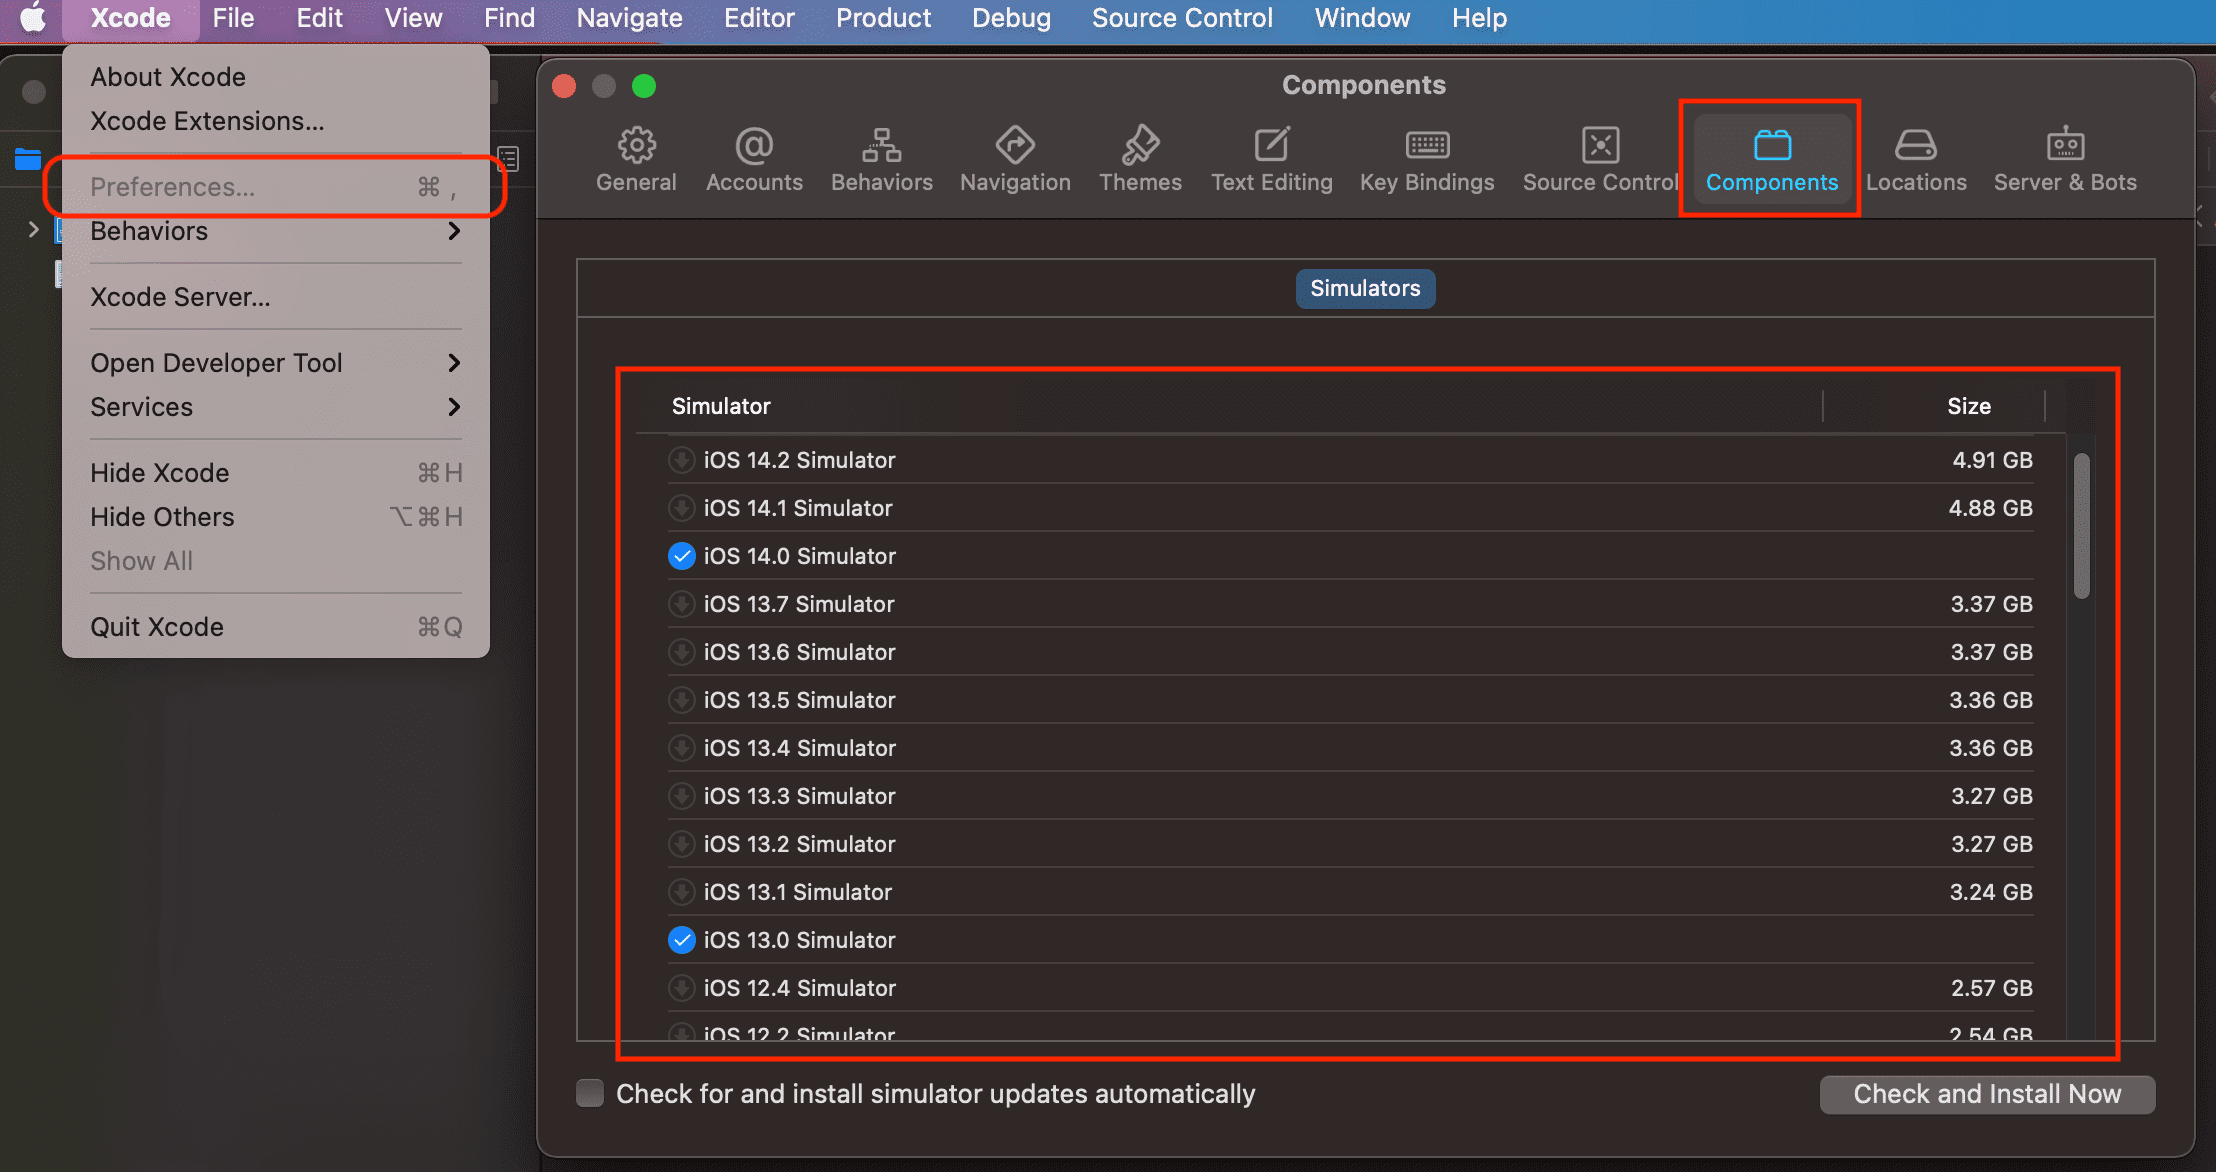Sort by the Size column header

[x=1968, y=406]
